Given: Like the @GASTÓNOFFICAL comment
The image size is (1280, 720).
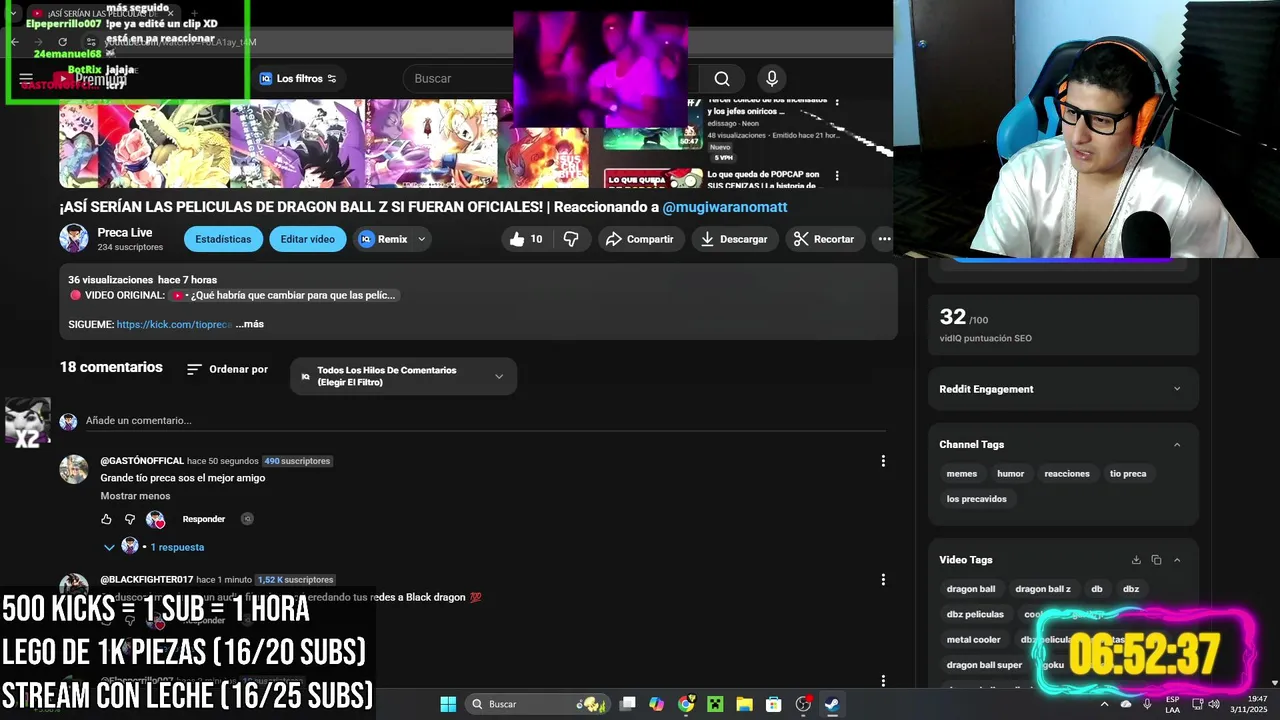Looking at the screenshot, I should (106, 519).
